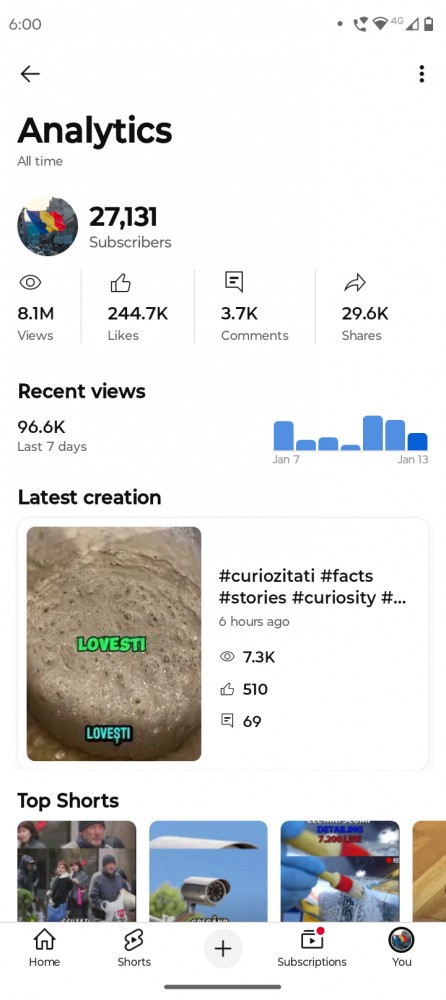Viewport: 446px width, 1000px height.
Task: Tap the channel avatar with flag
Action: [47, 226]
